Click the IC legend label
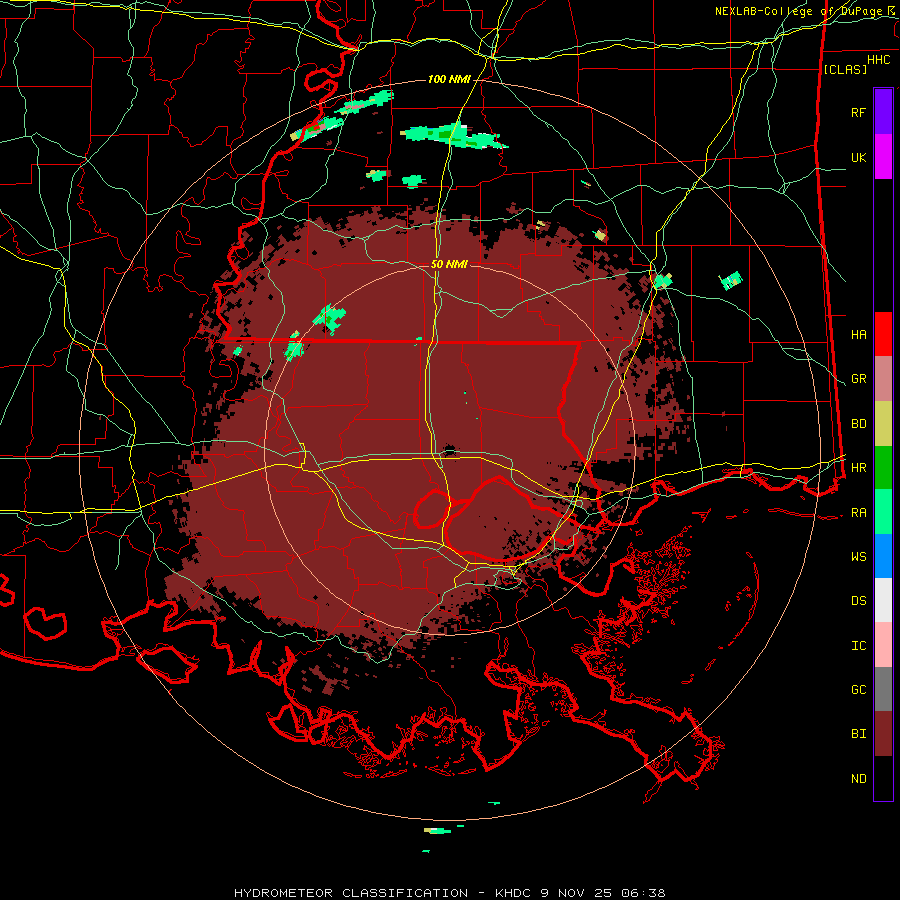Viewport: 900px width, 900px height. (x=858, y=646)
